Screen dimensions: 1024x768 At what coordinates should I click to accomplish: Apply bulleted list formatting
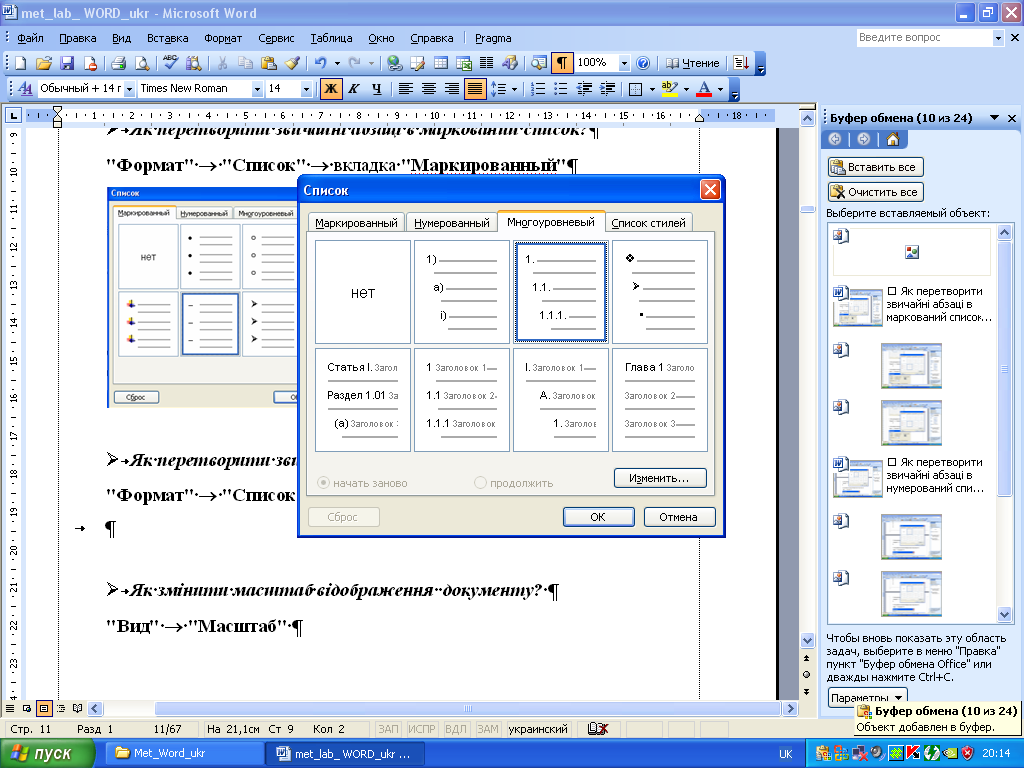[561, 89]
